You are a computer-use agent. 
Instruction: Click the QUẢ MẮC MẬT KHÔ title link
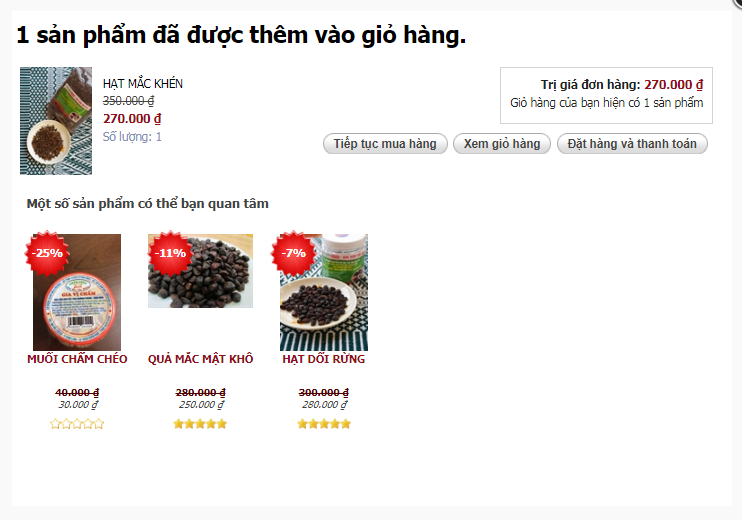200,359
